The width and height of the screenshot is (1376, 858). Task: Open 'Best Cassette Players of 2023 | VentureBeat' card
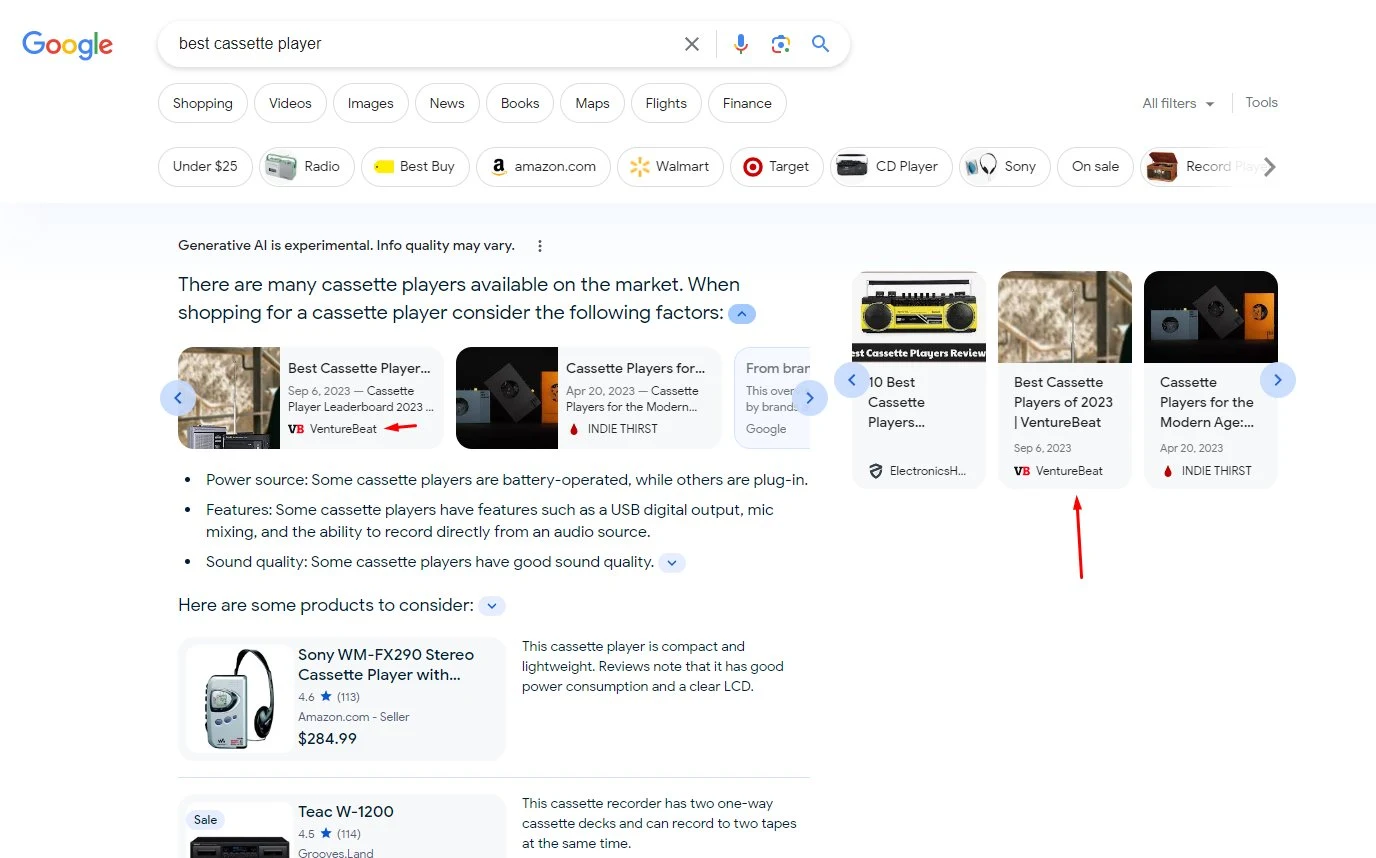point(1065,380)
